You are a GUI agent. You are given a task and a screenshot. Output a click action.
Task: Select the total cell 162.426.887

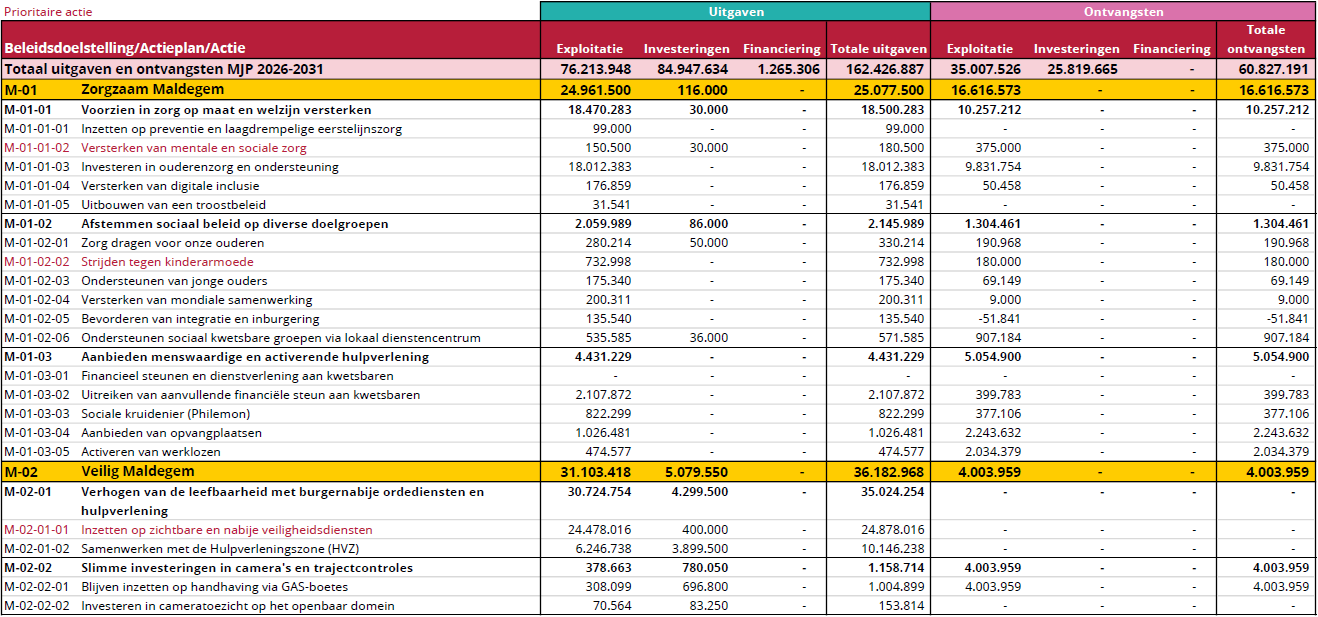(x=878, y=70)
